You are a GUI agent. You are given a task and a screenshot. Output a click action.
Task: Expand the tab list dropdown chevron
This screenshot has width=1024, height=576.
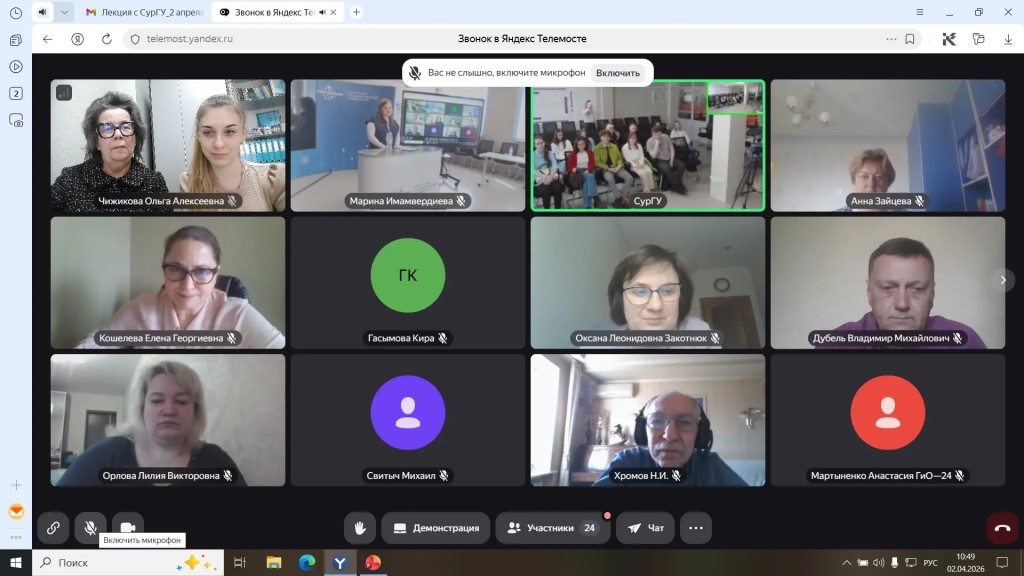click(65, 12)
